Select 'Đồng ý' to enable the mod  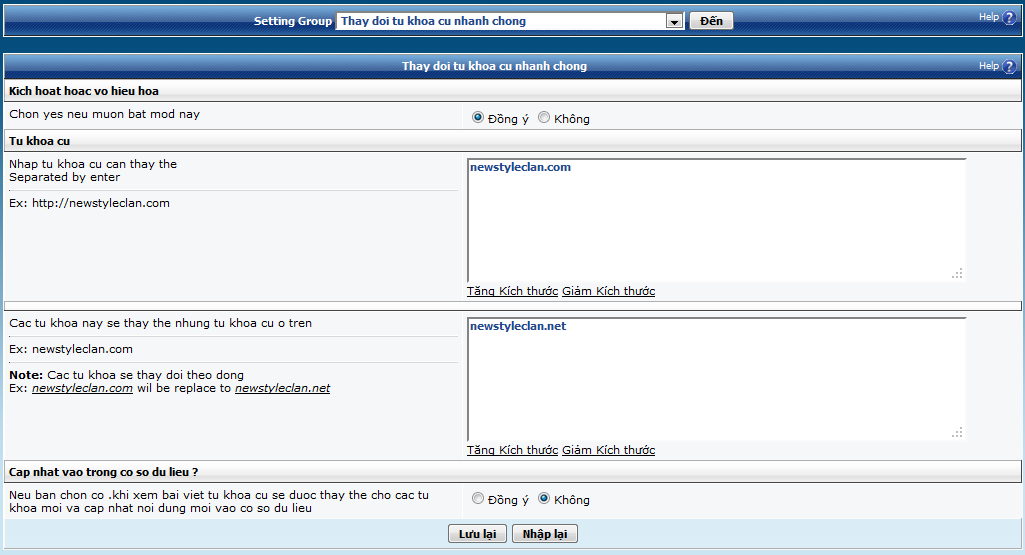tap(478, 118)
